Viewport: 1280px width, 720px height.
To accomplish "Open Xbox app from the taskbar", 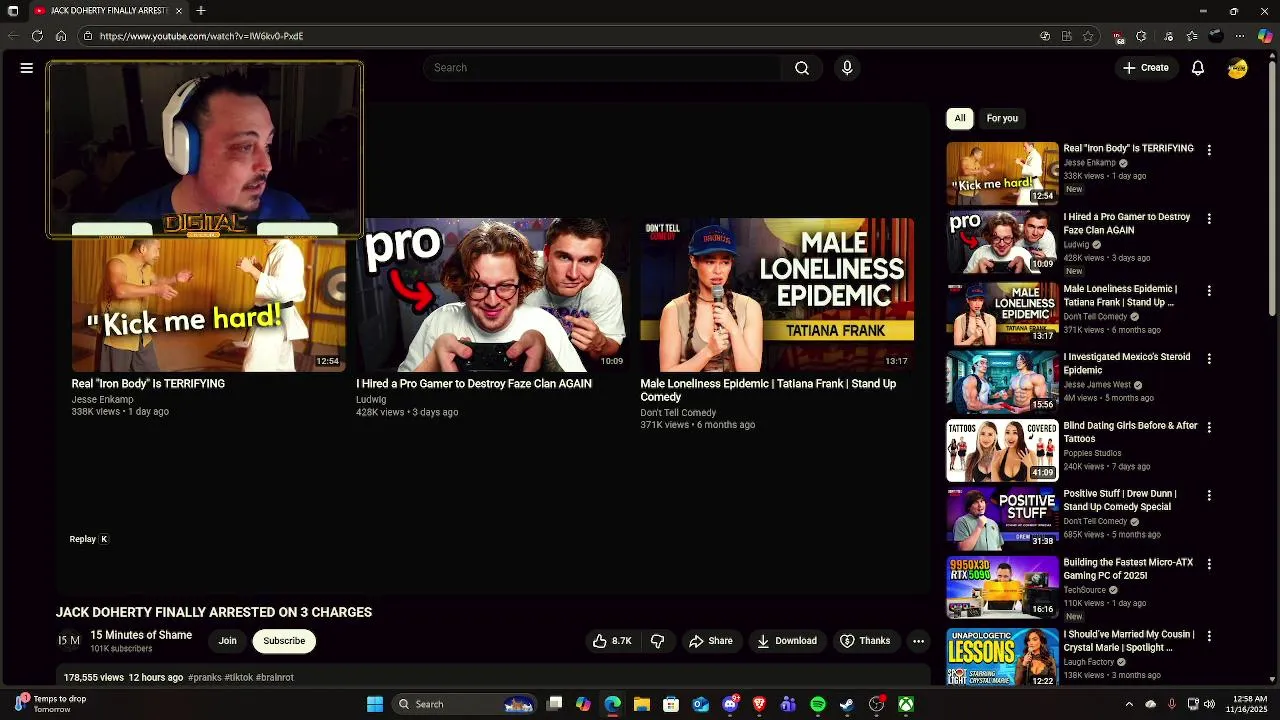I will (905, 704).
